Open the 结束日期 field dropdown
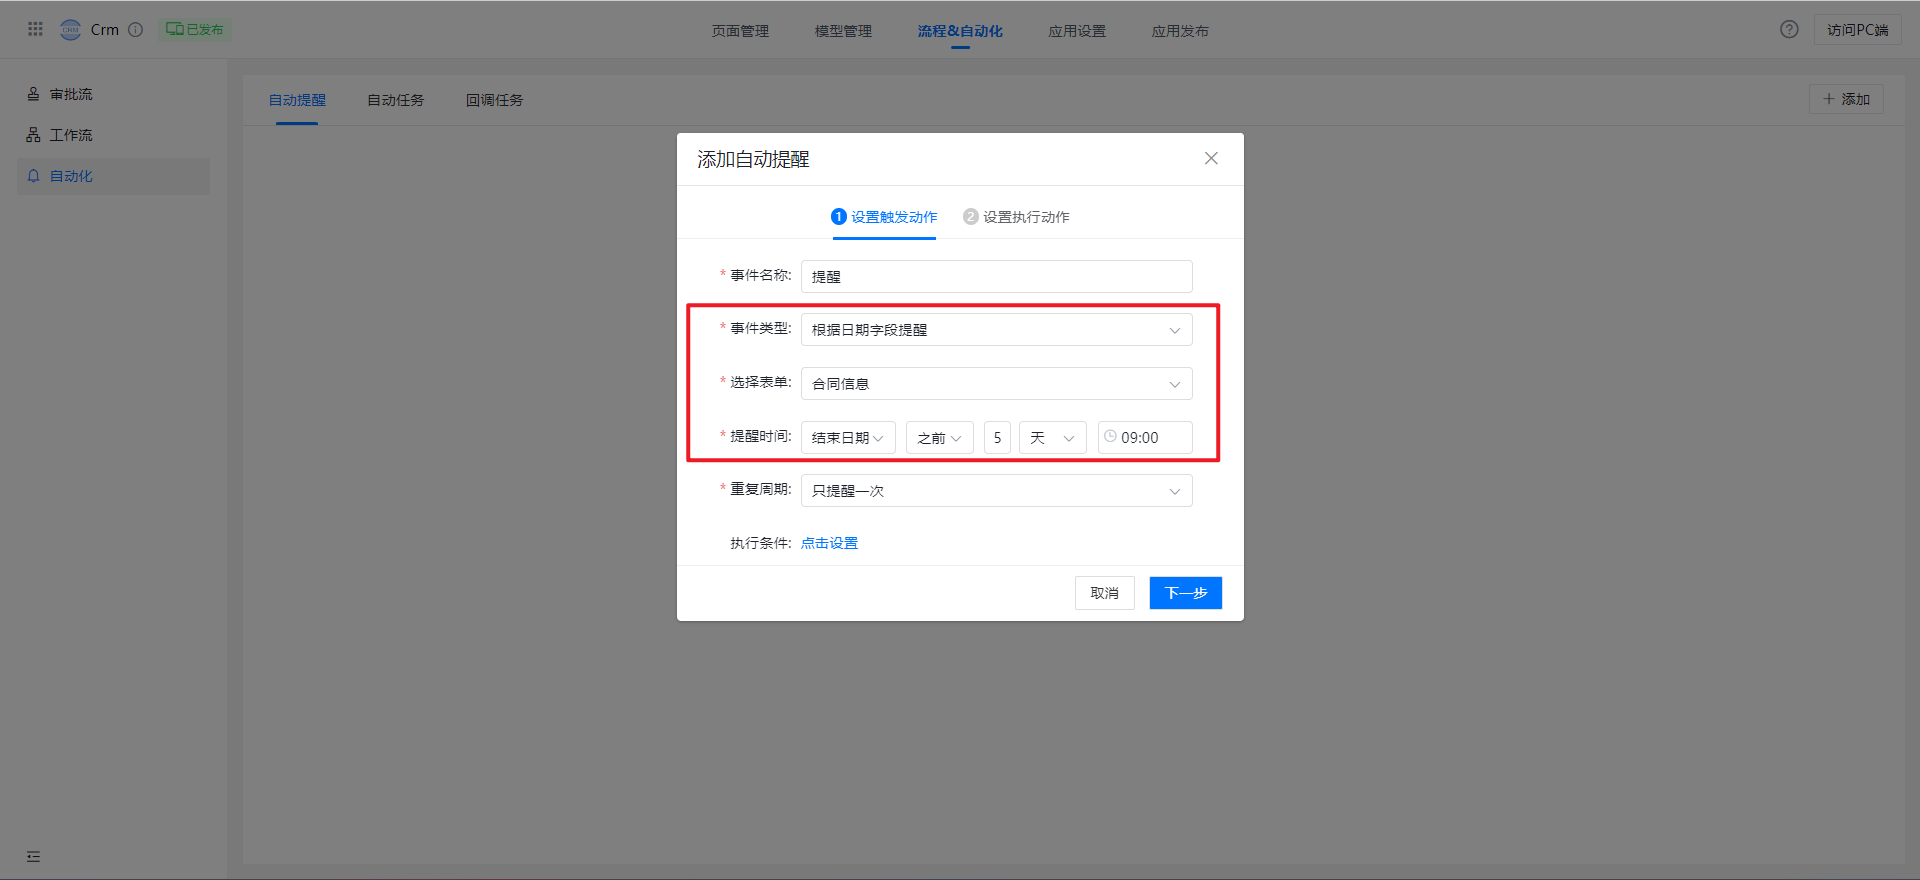Viewport: 1920px width, 880px height. [x=848, y=438]
